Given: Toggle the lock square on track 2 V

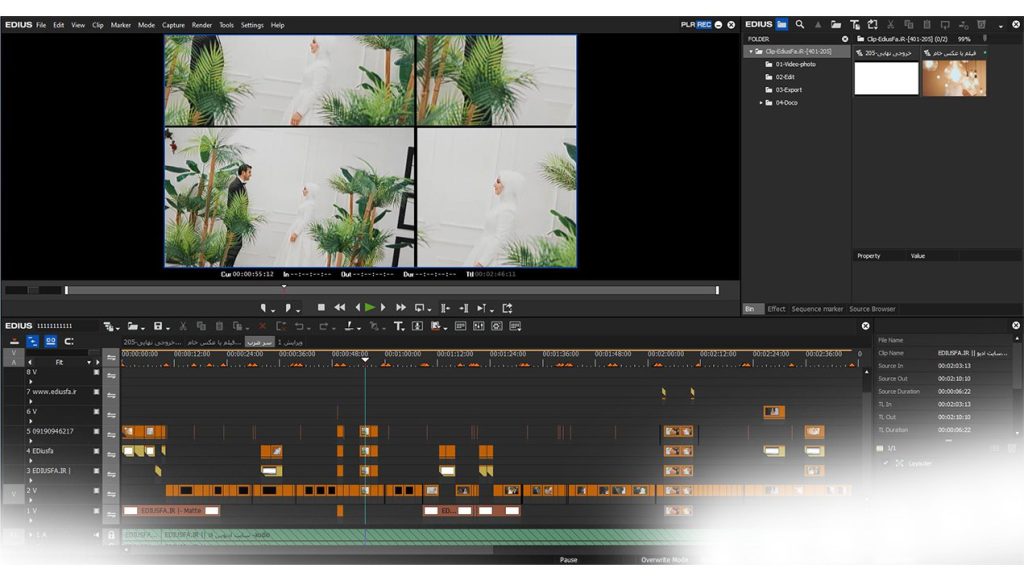Looking at the screenshot, I should [x=96, y=491].
